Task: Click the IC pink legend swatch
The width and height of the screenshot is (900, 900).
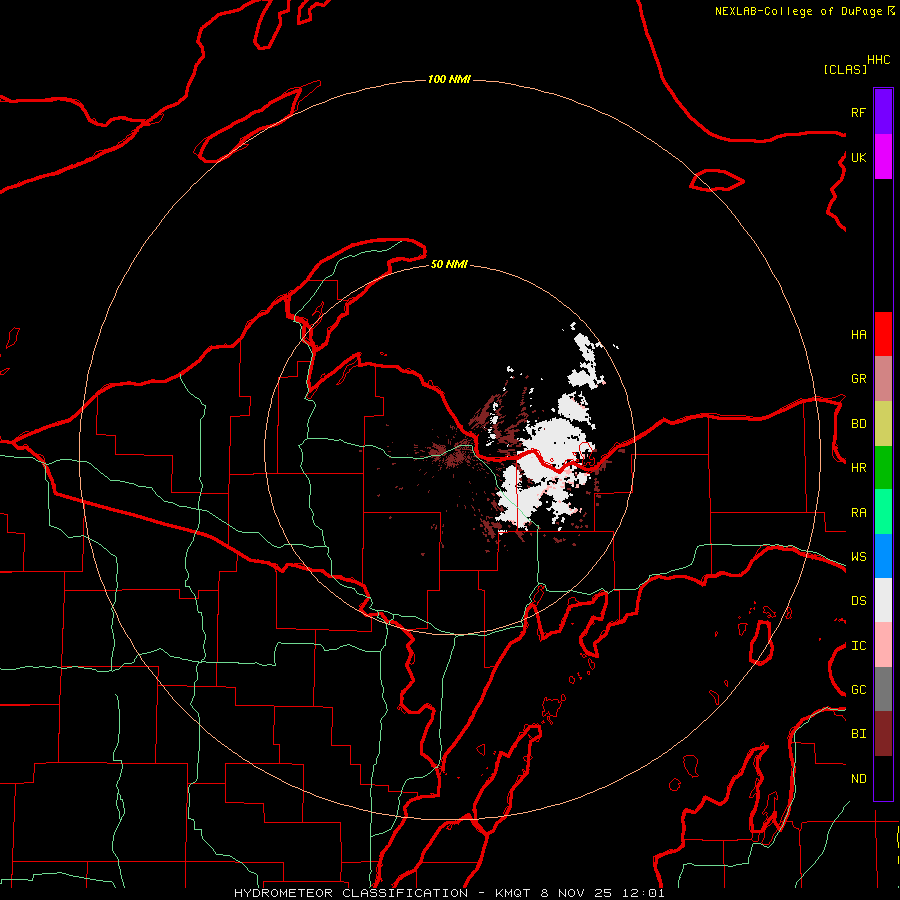Action: coord(883,645)
